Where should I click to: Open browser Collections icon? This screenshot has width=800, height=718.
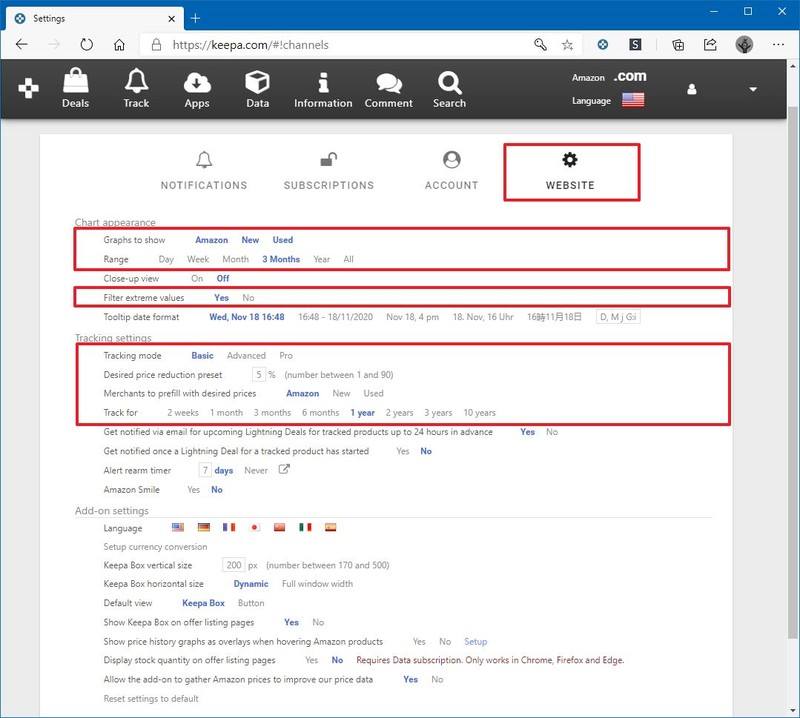coord(678,45)
